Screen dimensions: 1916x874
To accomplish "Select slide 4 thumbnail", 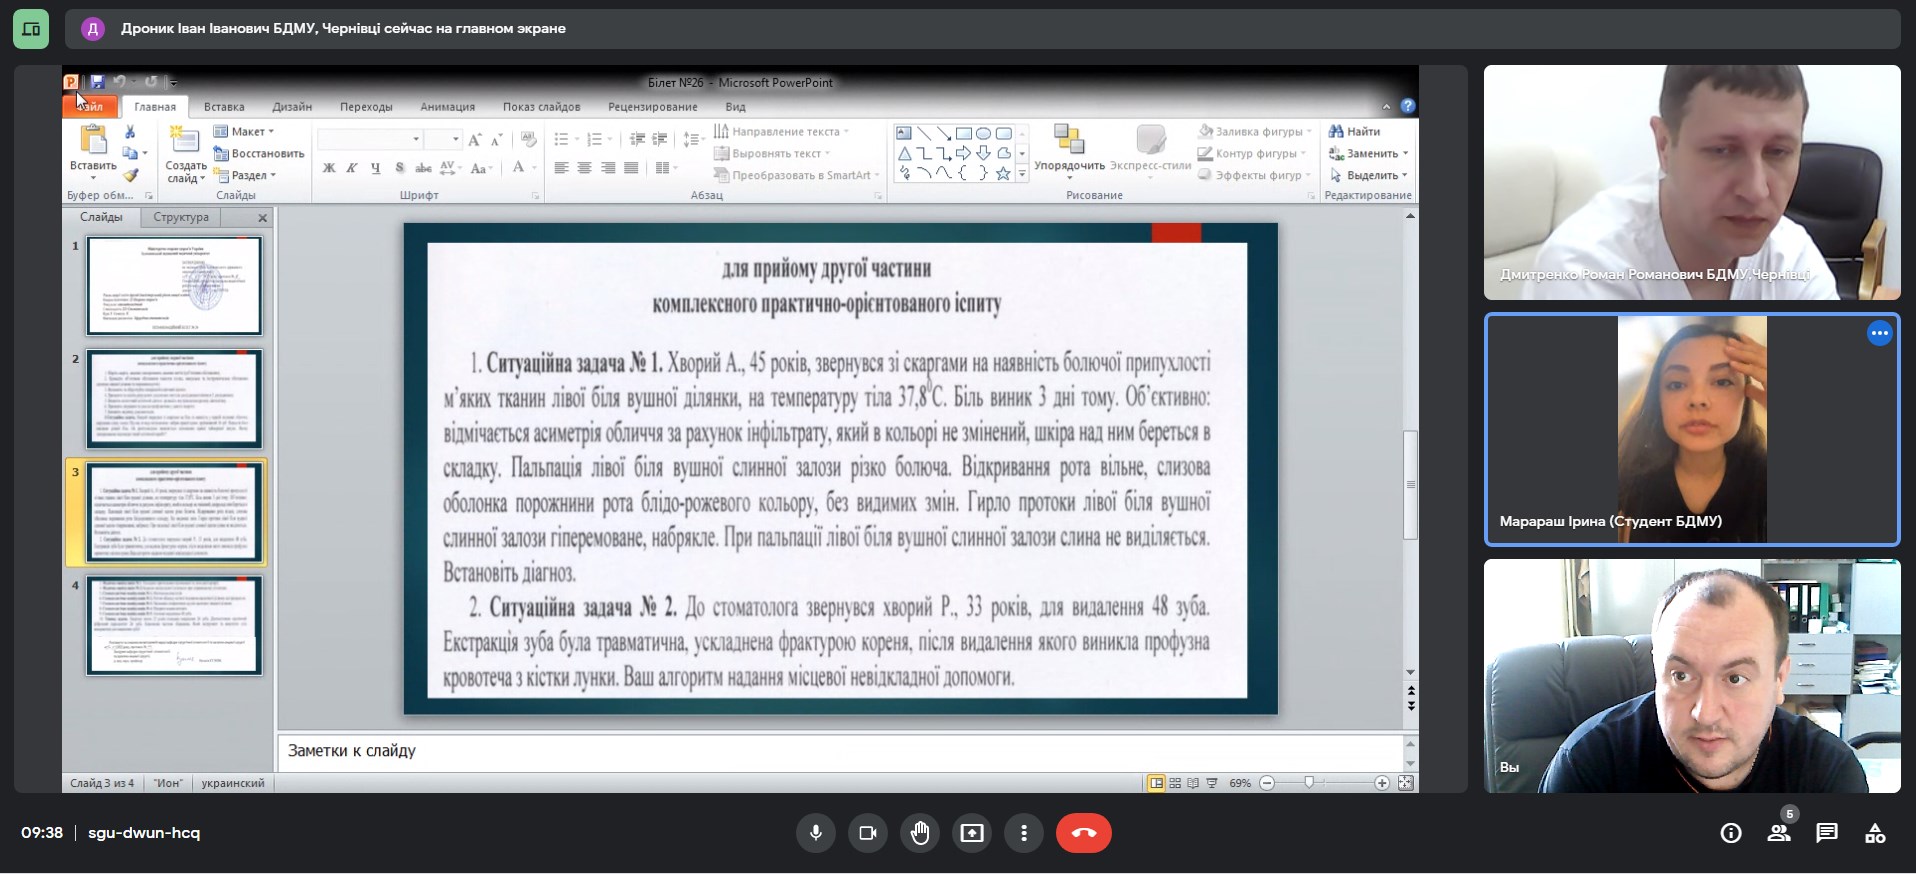I will [x=174, y=625].
